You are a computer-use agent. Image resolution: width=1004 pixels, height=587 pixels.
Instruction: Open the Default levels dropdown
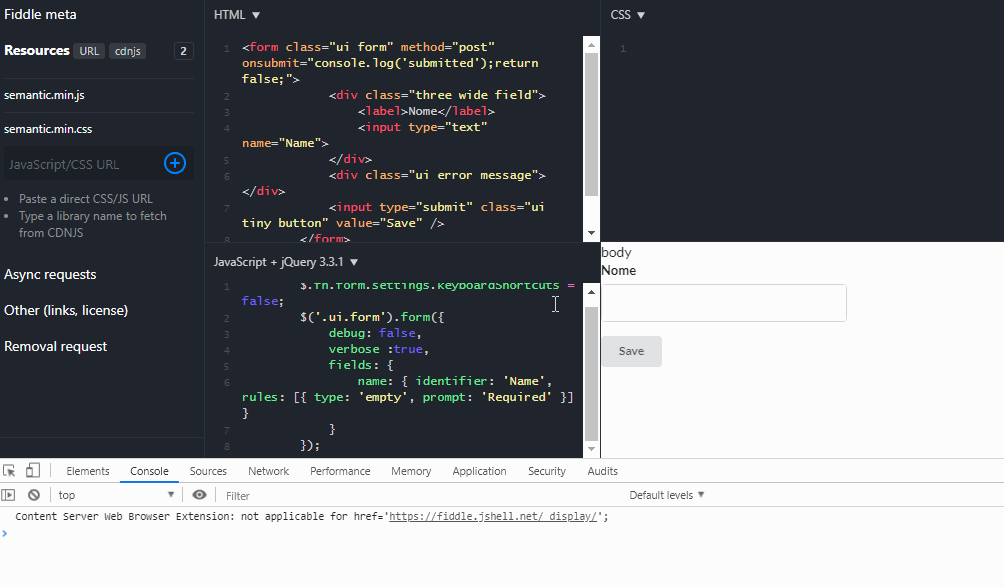click(666, 494)
